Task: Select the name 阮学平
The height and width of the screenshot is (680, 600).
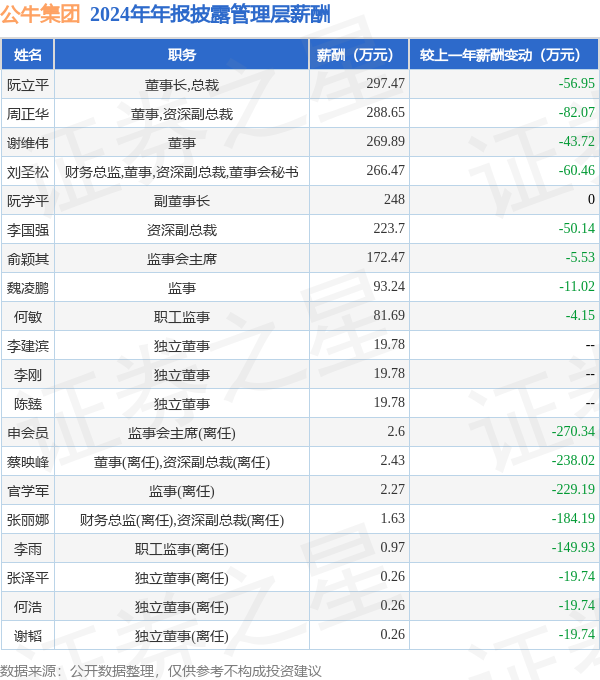Action: (x=28, y=201)
